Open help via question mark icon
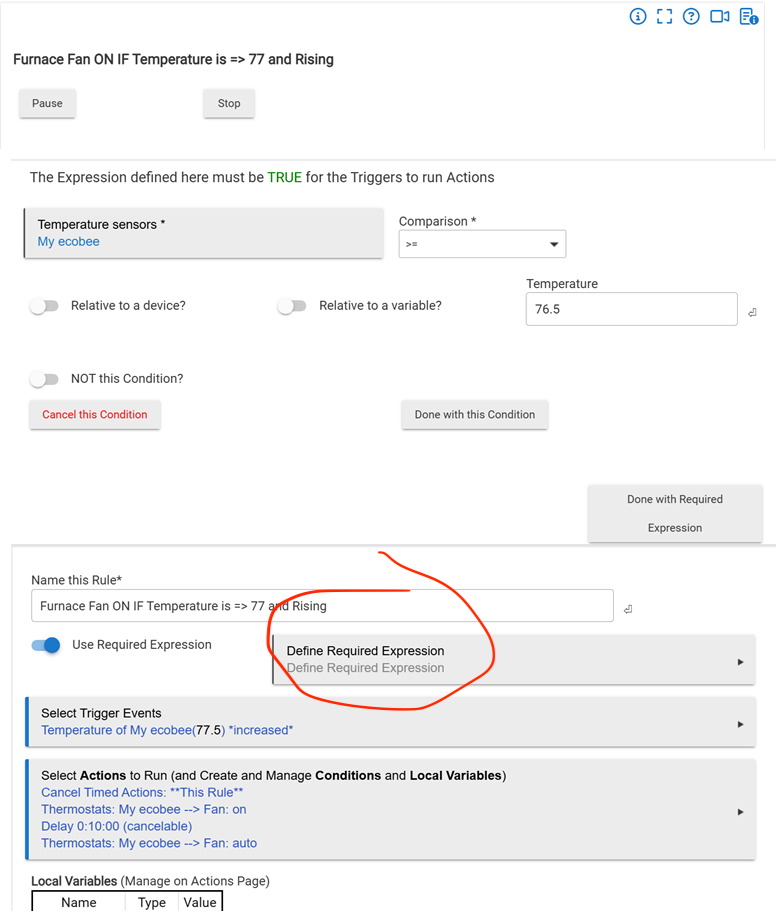 (691, 17)
